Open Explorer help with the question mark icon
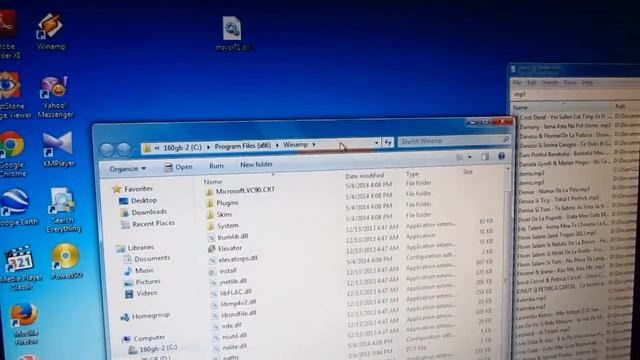The image size is (640, 360). [x=501, y=156]
